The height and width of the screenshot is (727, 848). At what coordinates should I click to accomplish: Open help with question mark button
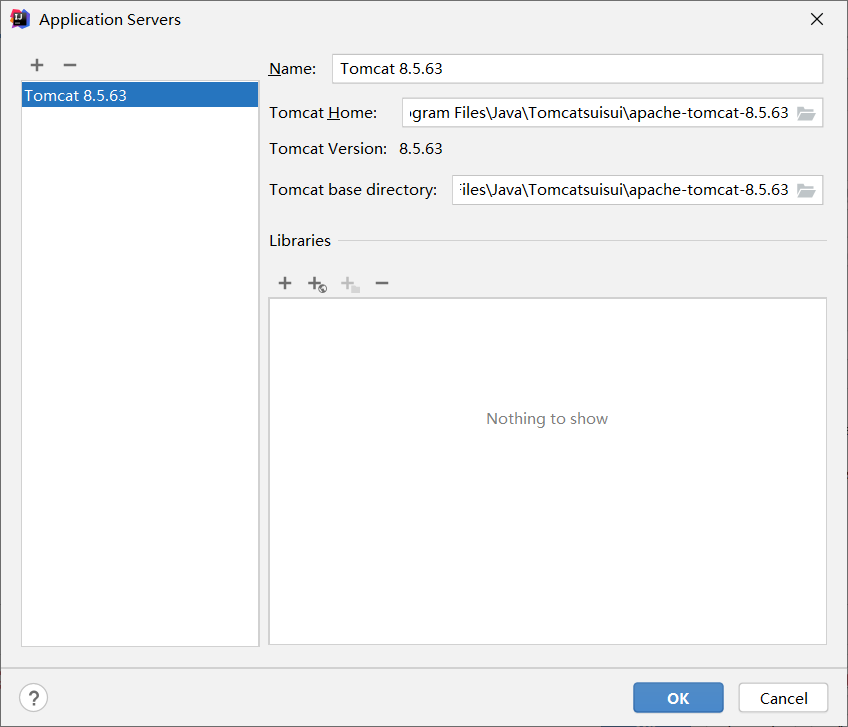(34, 698)
